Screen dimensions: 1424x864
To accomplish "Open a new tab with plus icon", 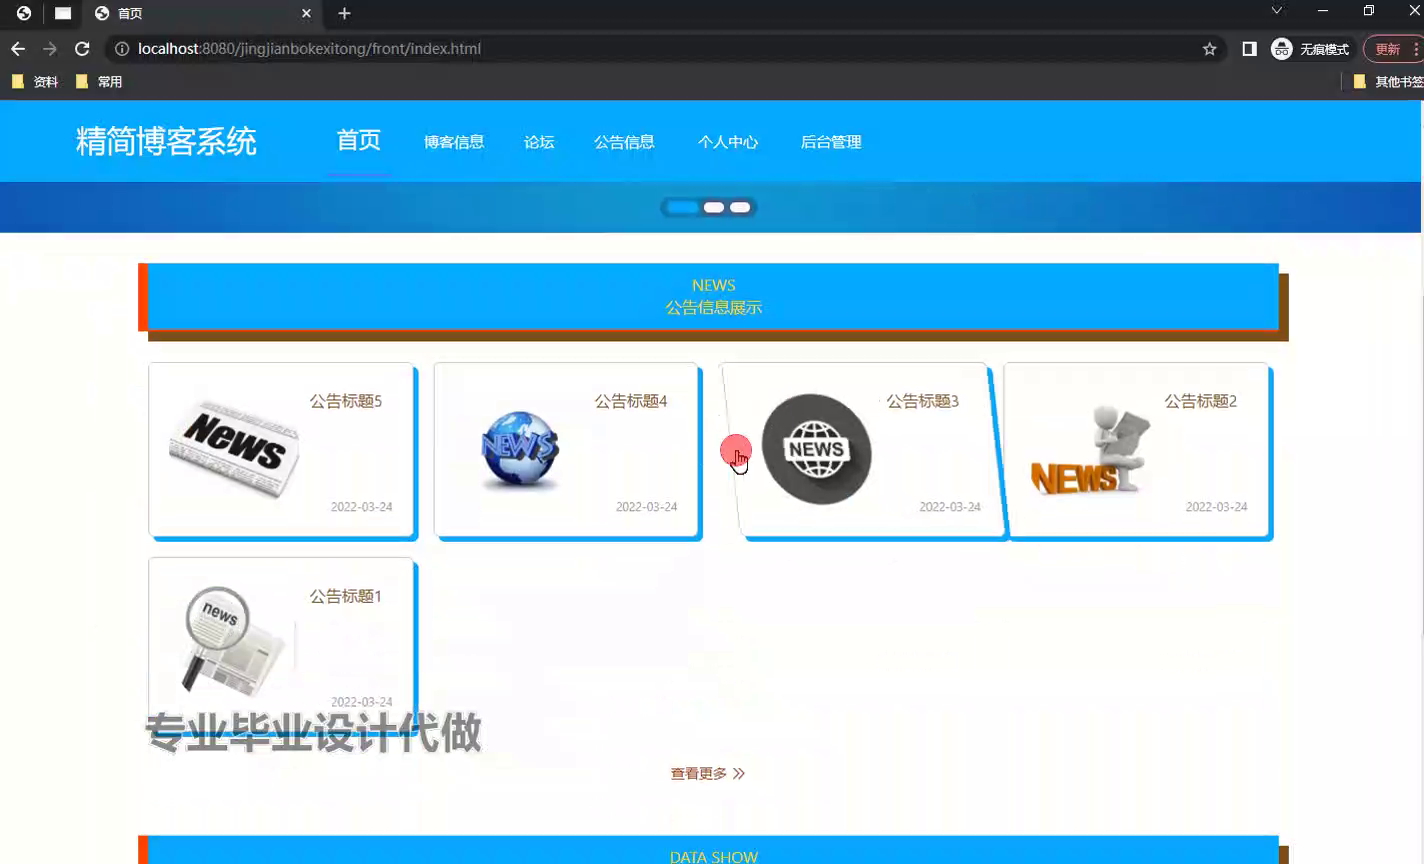I will coord(344,13).
